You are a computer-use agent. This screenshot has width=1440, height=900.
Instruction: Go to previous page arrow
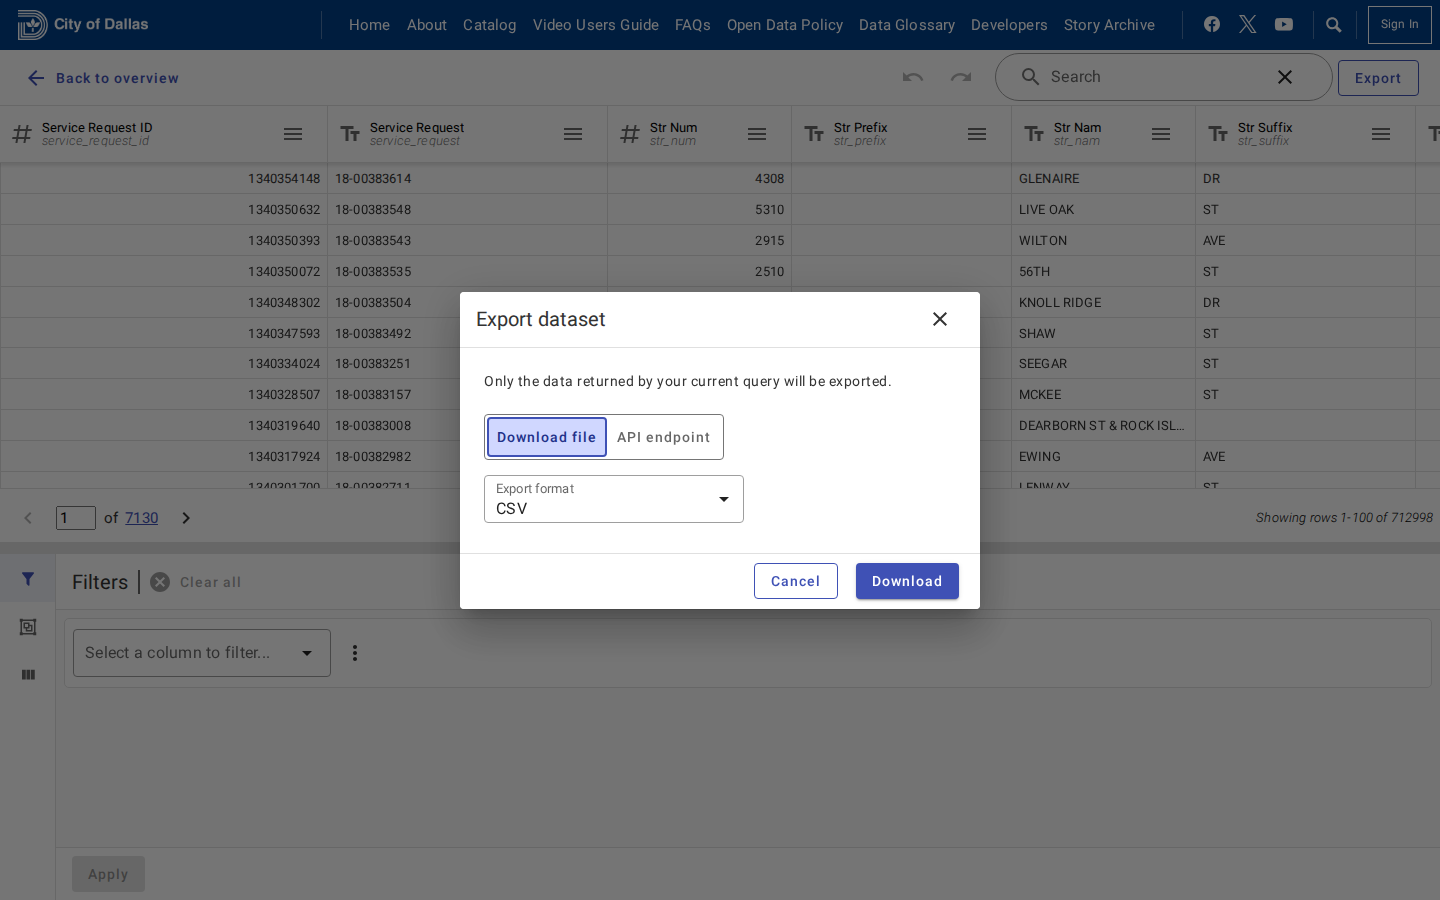(x=28, y=518)
